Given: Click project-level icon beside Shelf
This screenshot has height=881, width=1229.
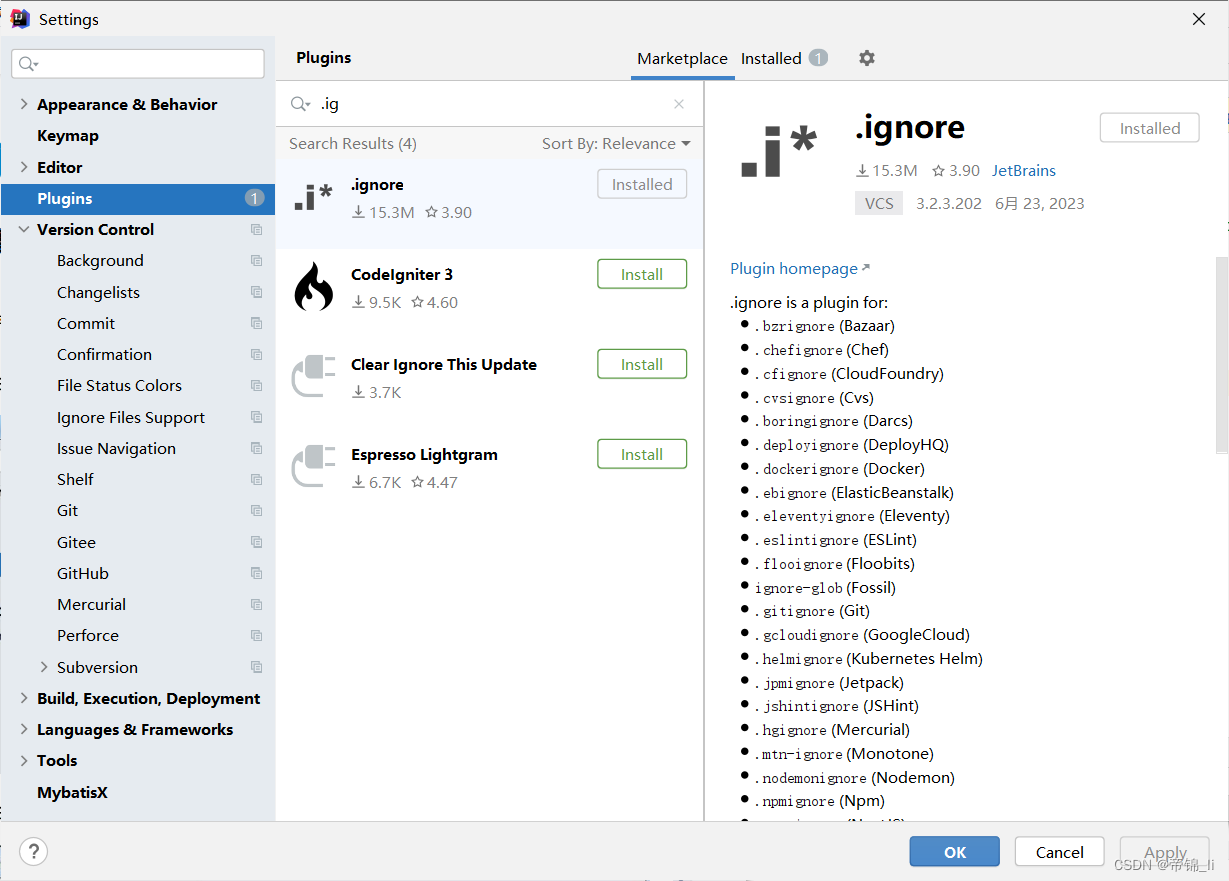Looking at the screenshot, I should 257,479.
